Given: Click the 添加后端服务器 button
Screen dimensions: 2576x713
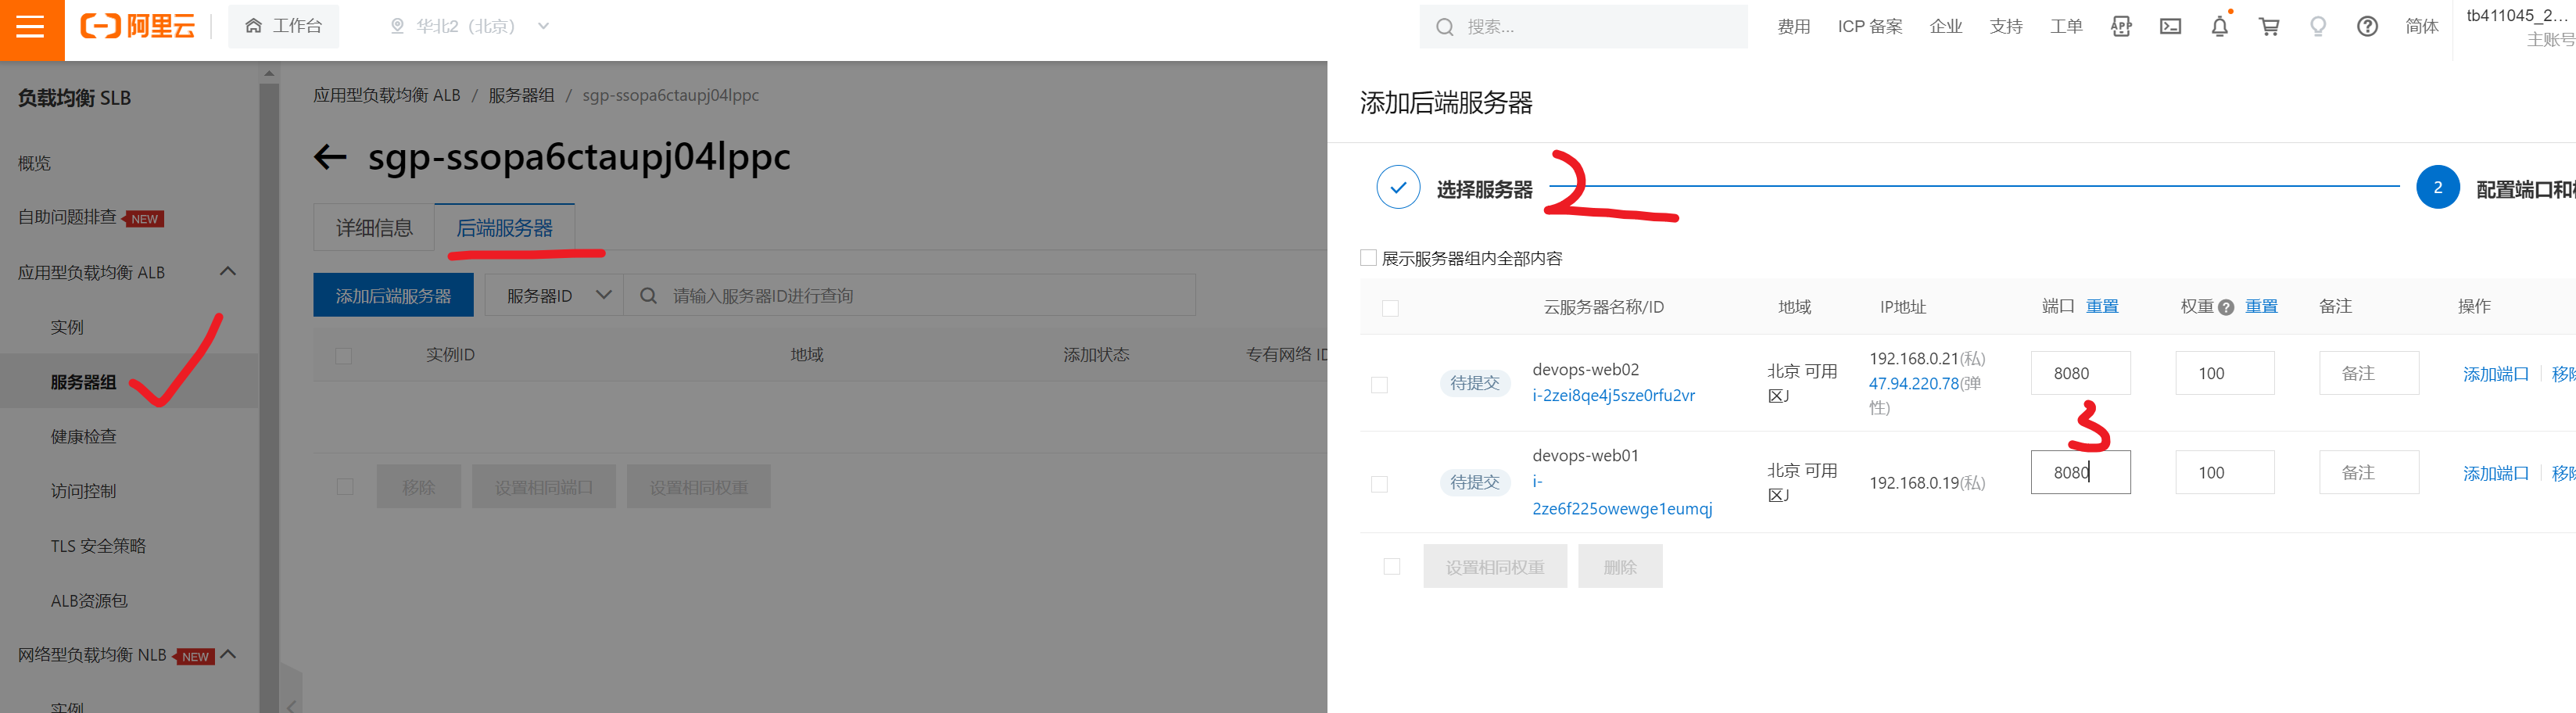Looking at the screenshot, I should 393,296.
